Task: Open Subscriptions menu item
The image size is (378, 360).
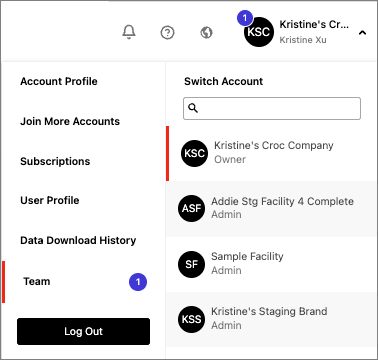Action: coord(55,161)
